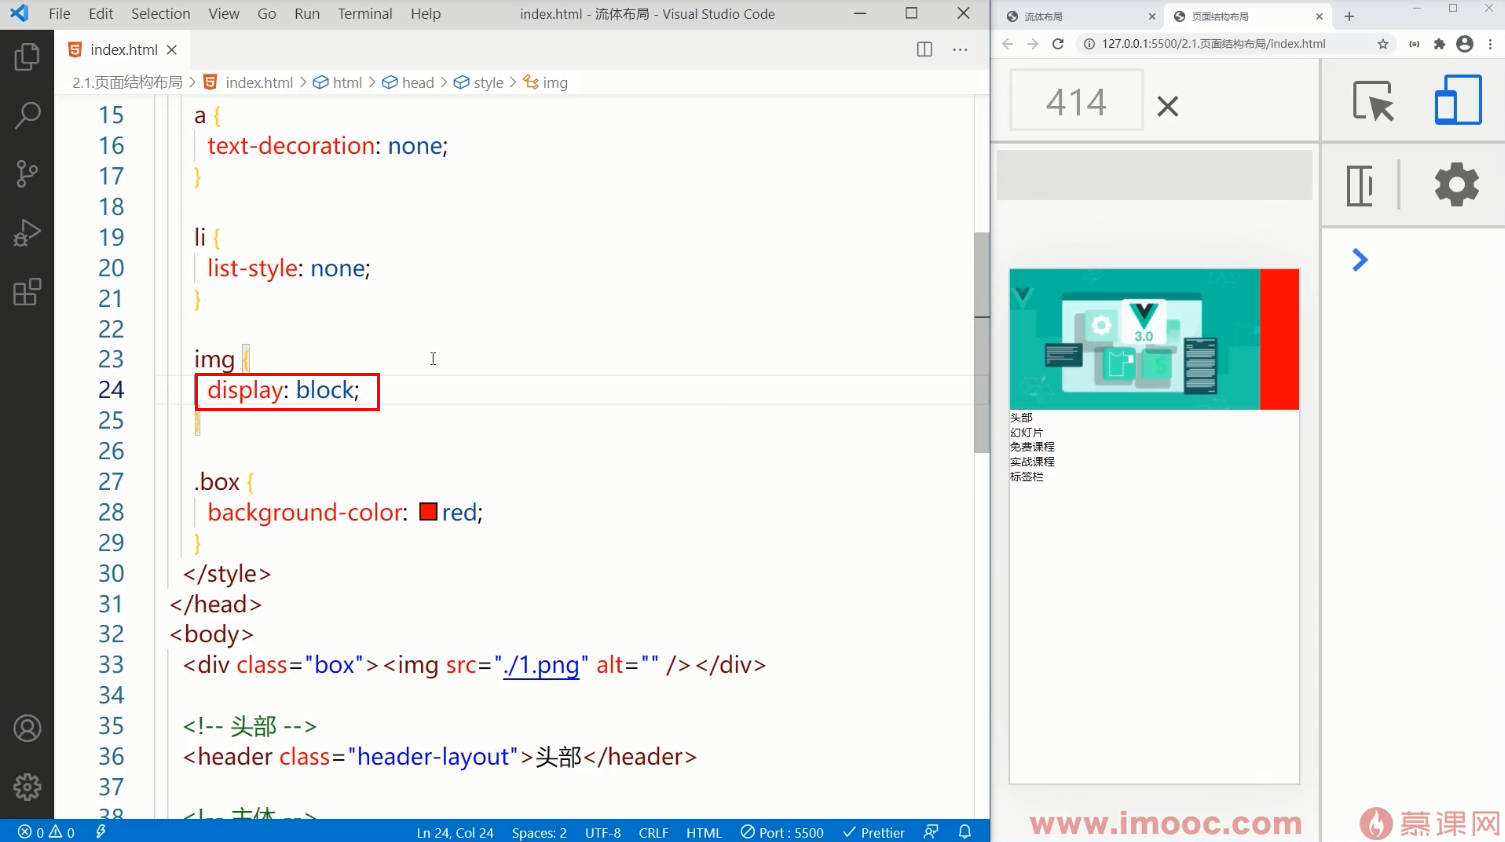1505x842 pixels.
Task: Toggle the Live Server on Port 5500
Action: (x=782, y=832)
